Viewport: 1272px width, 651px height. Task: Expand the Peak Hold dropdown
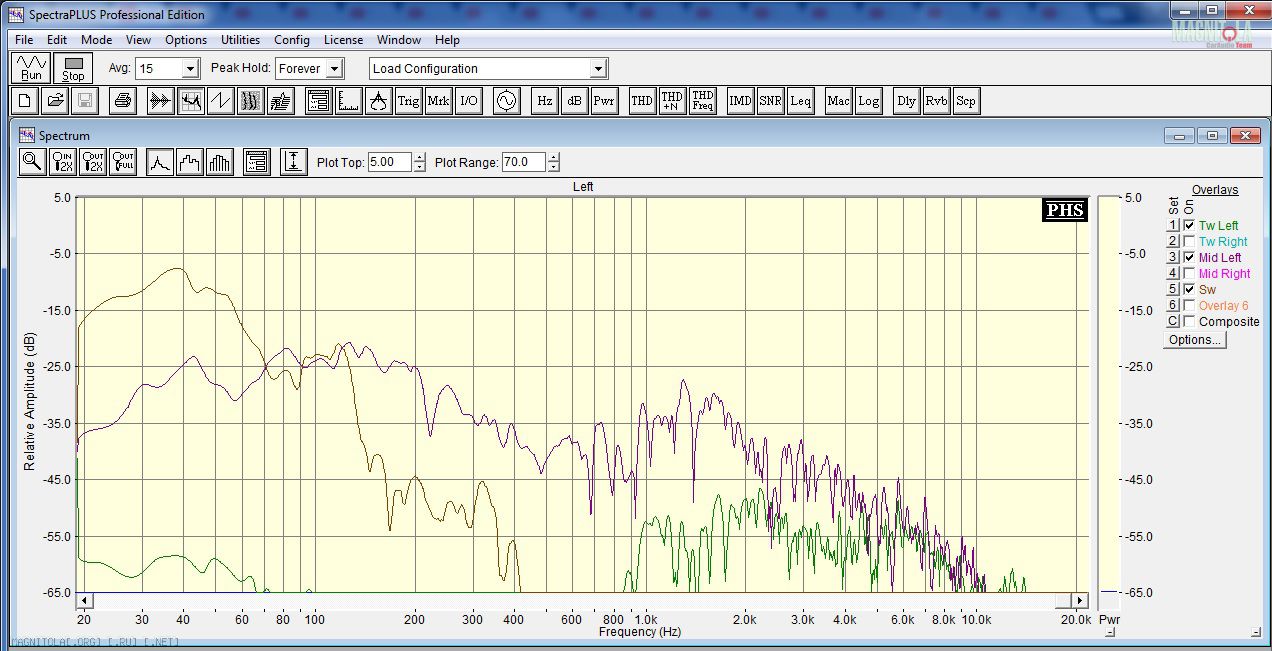coord(334,69)
